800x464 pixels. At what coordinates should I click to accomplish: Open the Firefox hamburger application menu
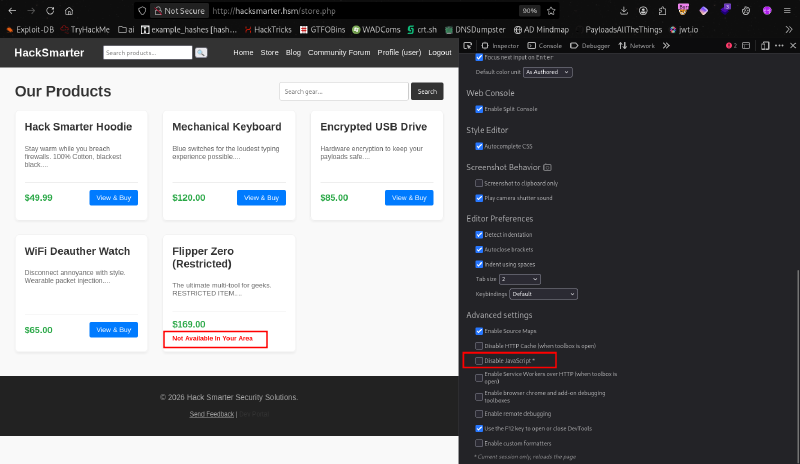click(x=787, y=11)
